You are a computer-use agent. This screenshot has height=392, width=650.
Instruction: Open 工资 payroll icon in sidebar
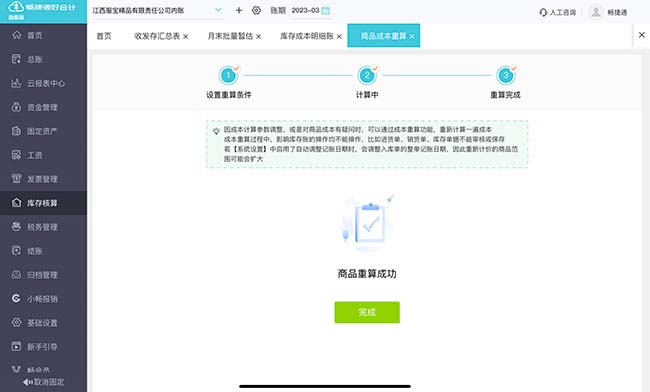pyautogui.click(x=16, y=155)
